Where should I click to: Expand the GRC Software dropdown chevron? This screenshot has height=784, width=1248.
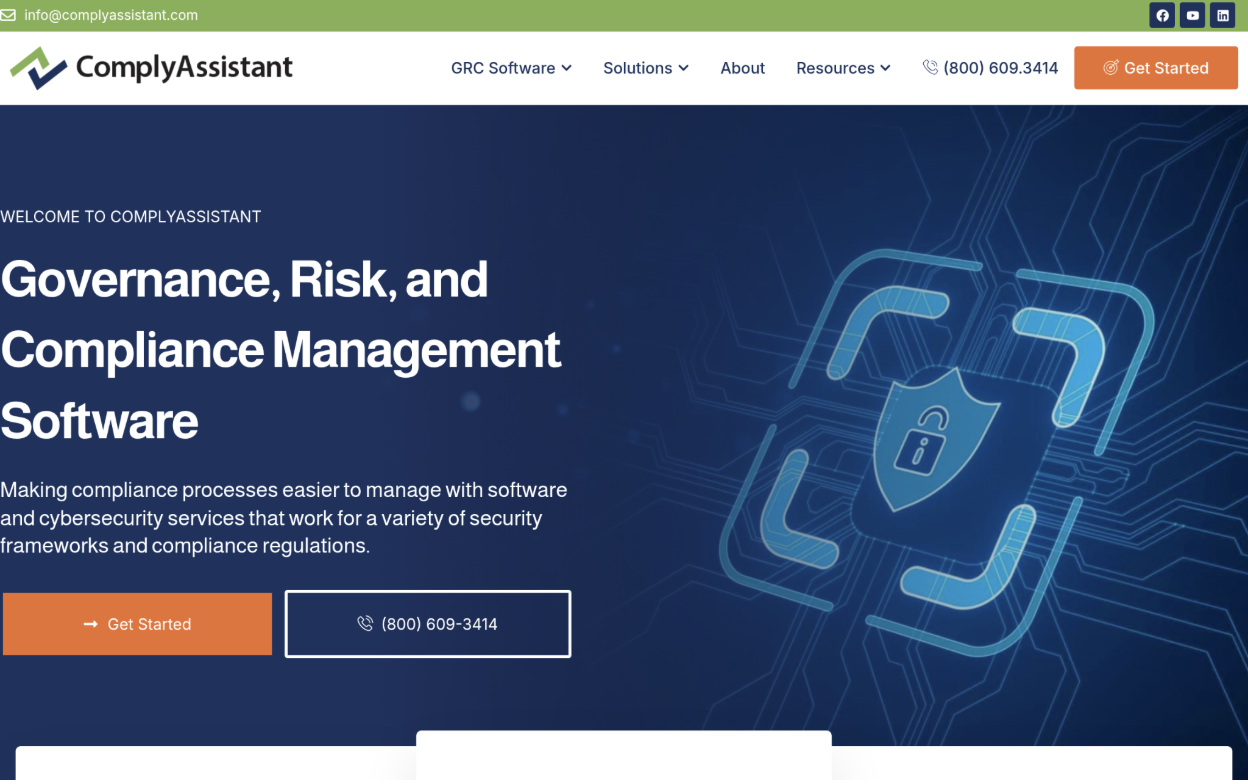tap(566, 68)
